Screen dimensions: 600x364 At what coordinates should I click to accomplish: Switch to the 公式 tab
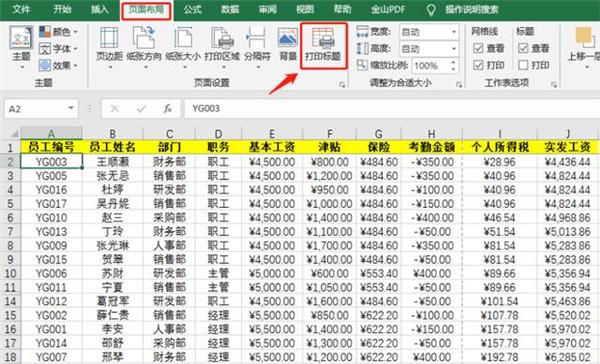tap(192, 9)
